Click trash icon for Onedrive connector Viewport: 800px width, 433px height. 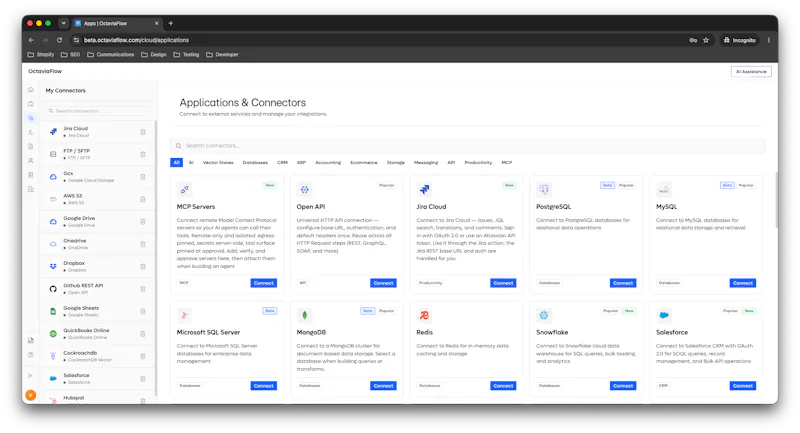[x=143, y=244]
